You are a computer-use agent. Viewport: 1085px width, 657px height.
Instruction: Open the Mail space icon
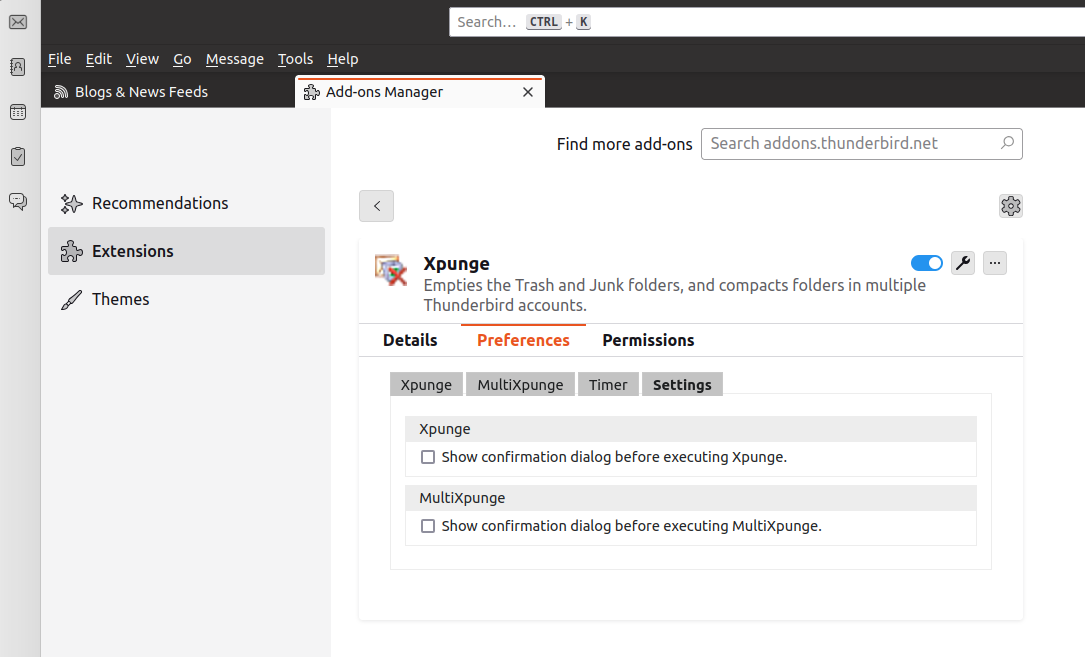tap(18, 22)
